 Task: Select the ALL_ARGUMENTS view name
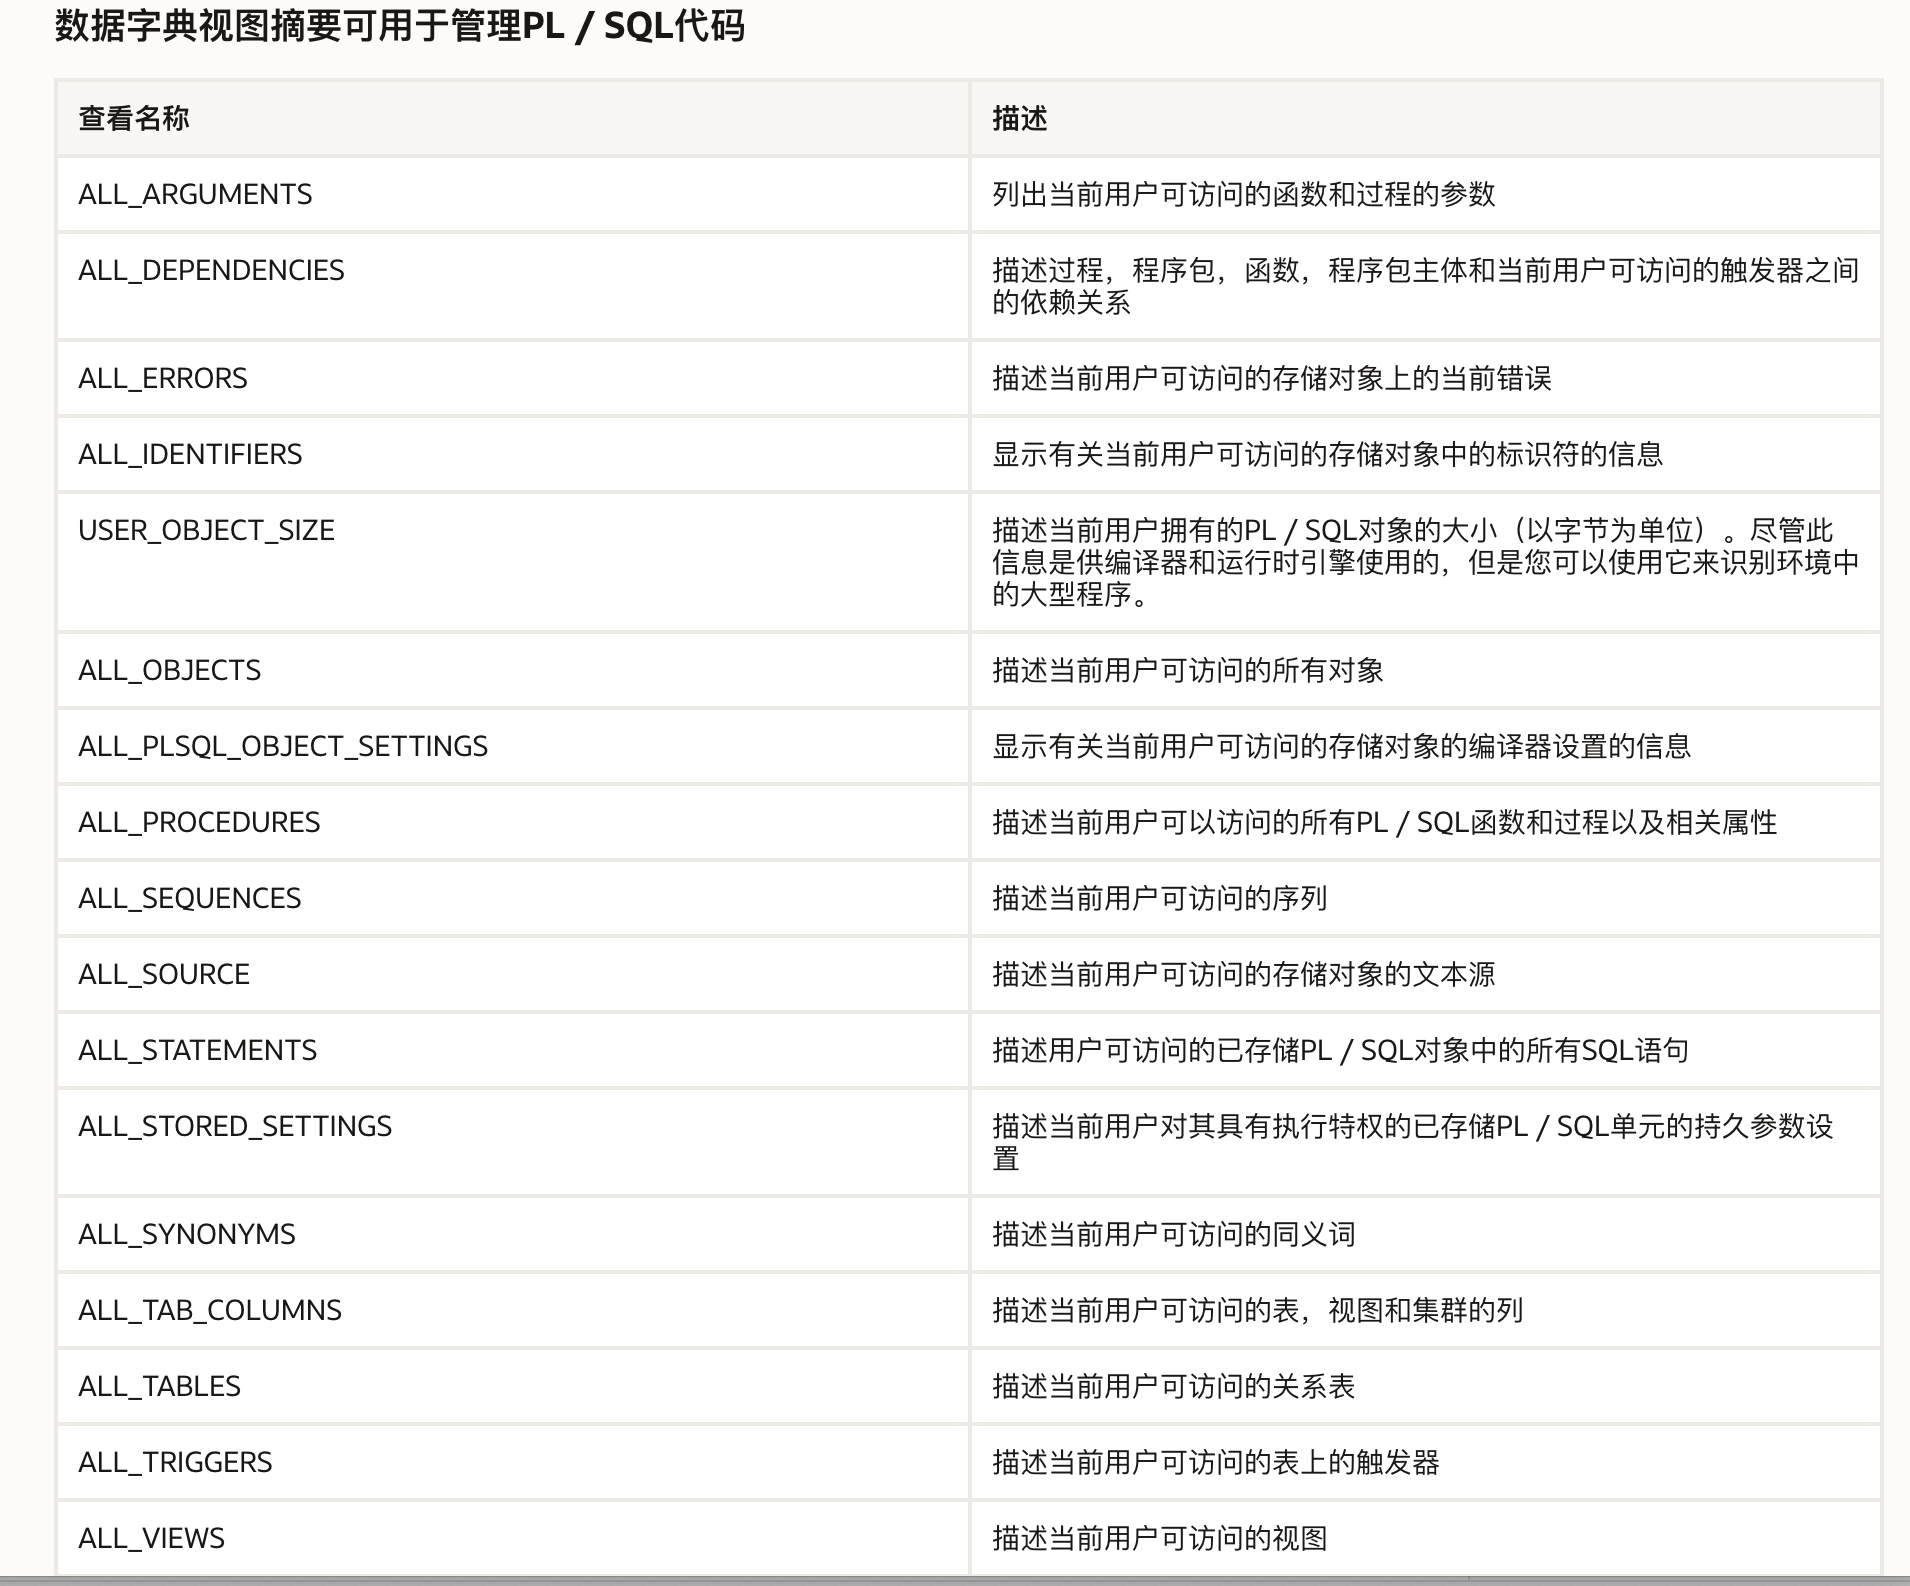click(x=195, y=194)
